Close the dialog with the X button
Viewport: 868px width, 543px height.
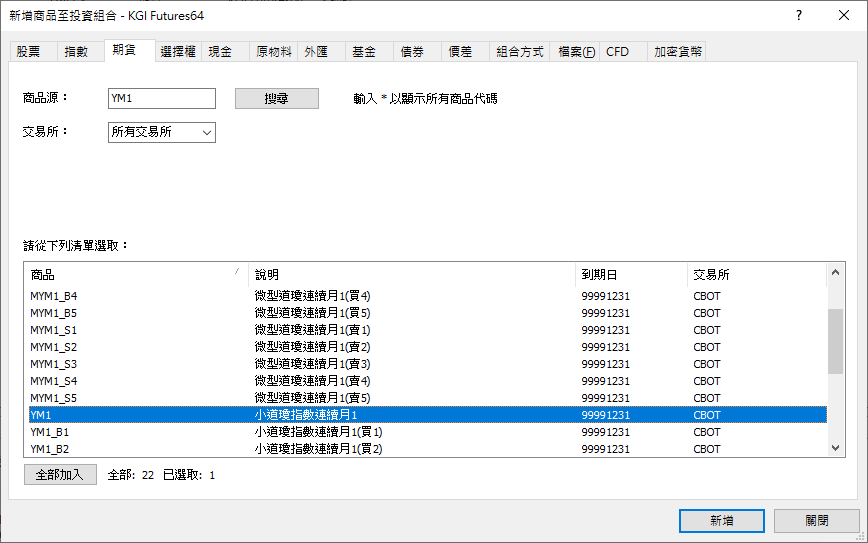[844, 15]
